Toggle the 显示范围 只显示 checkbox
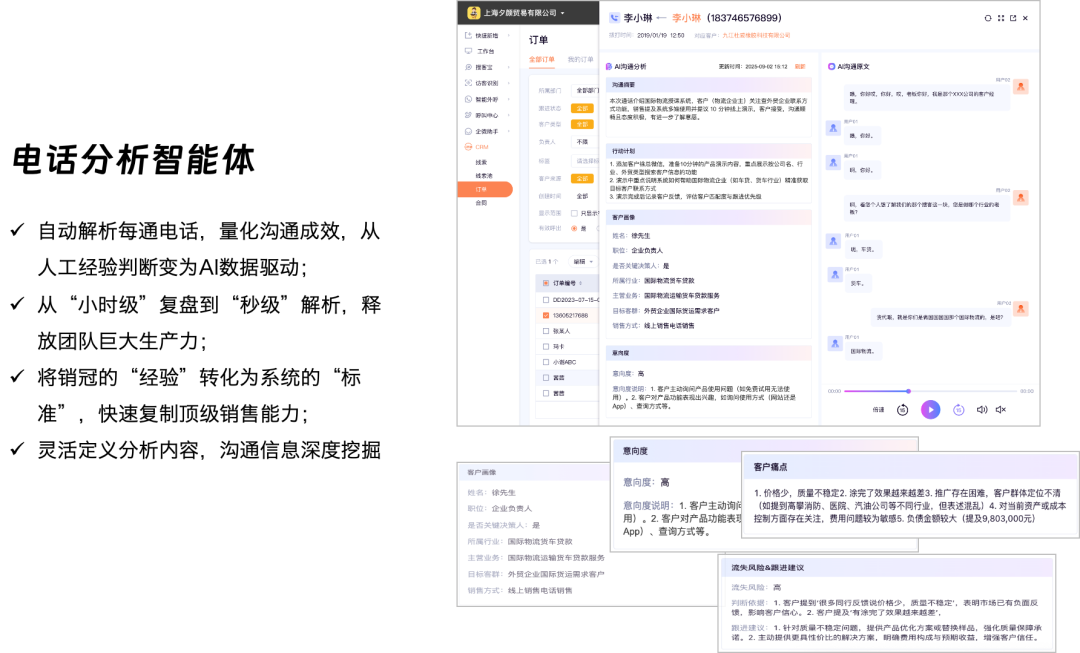Screen dimensions: 1080x653 tap(574, 213)
